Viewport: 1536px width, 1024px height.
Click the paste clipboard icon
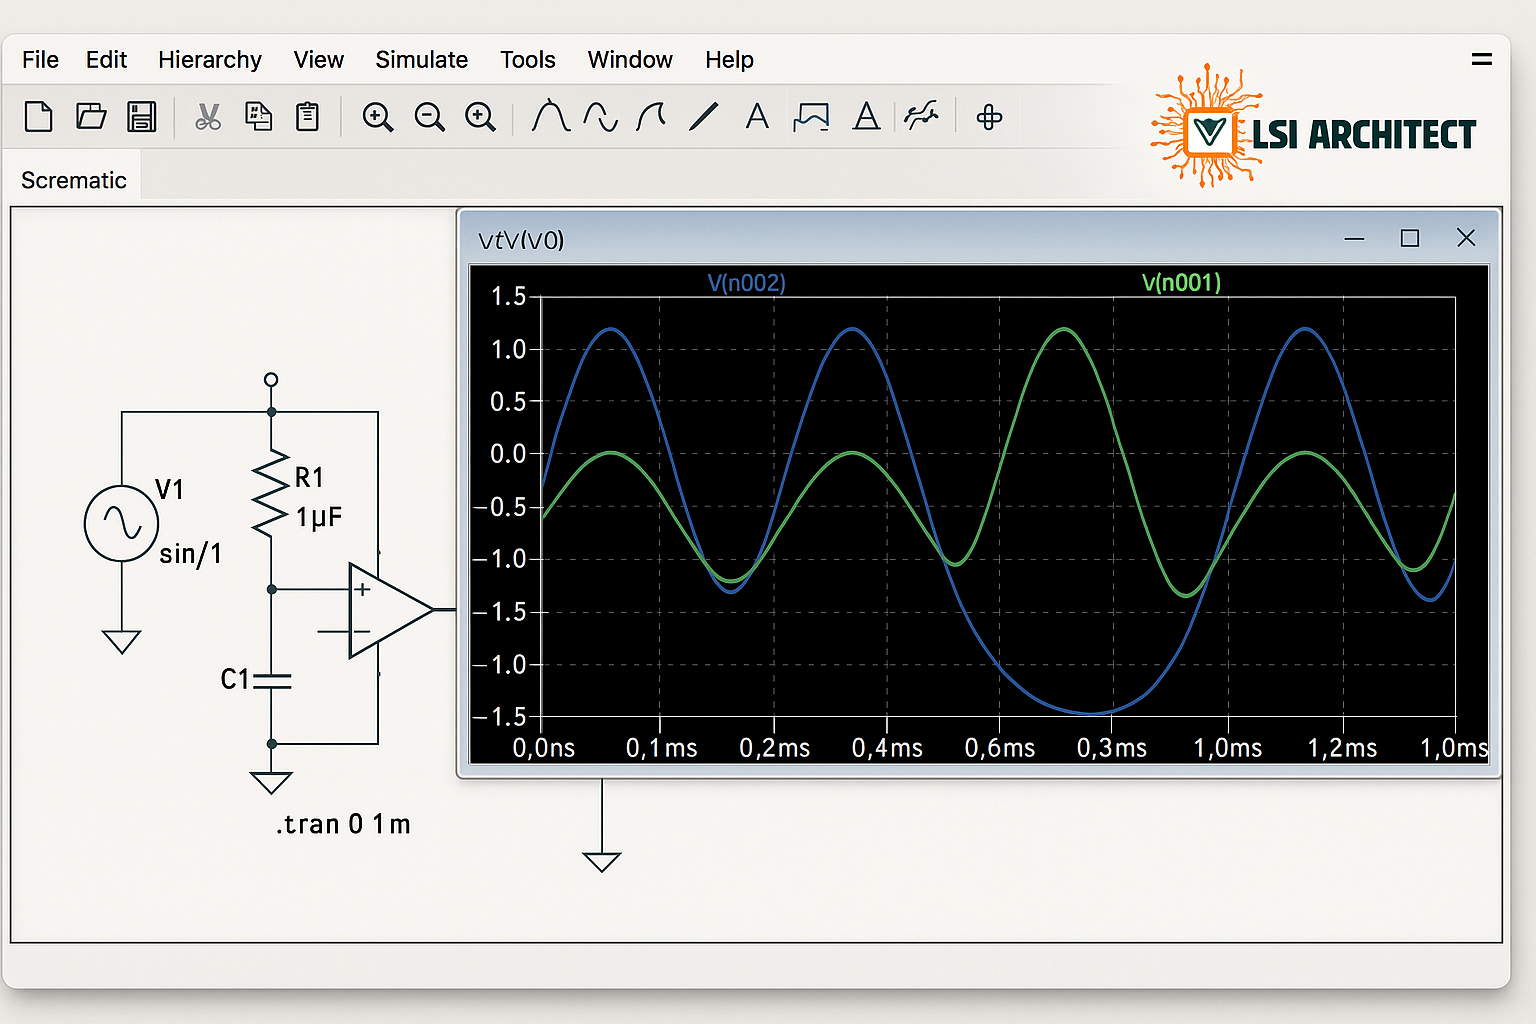point(307,117)
